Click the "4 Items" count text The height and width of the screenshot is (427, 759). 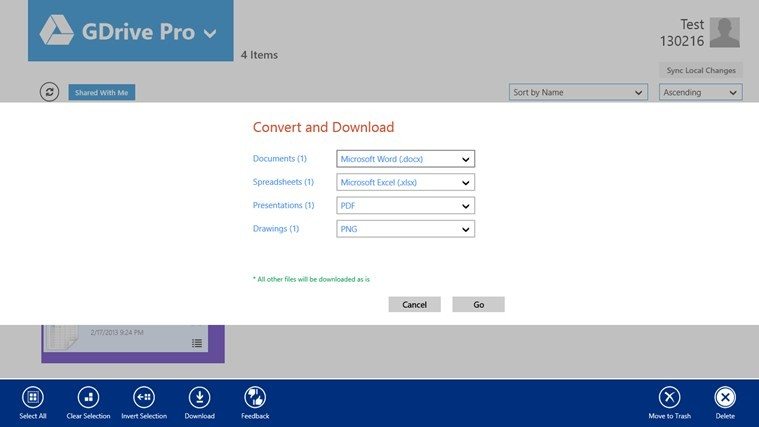pos(259,55)
